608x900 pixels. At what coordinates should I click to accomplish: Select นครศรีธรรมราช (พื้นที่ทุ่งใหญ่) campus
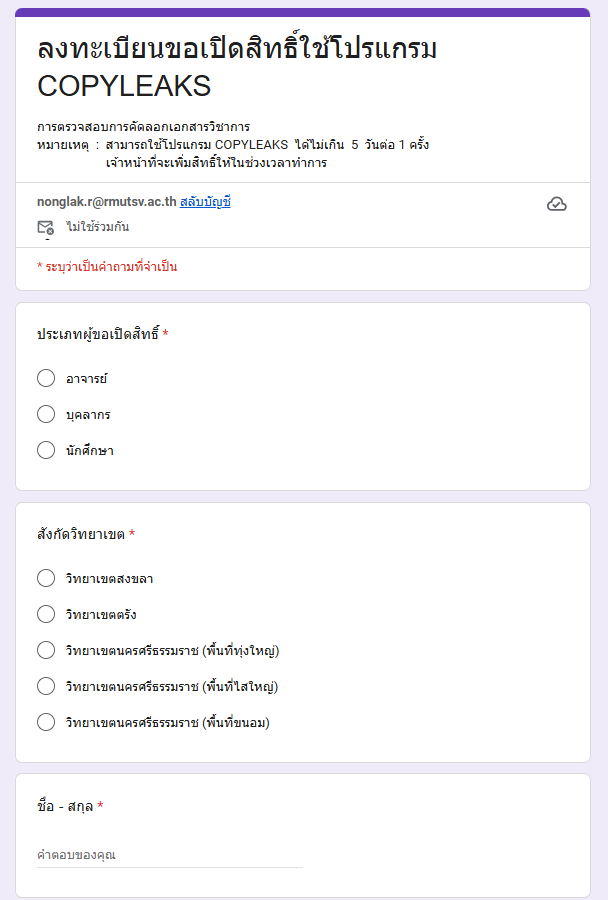pos(46,650)
